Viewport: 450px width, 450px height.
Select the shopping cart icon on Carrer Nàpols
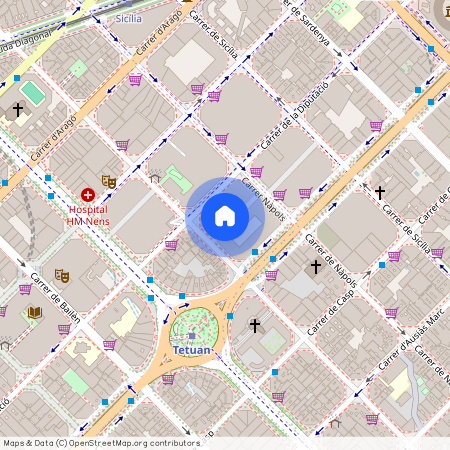point(257,172)
